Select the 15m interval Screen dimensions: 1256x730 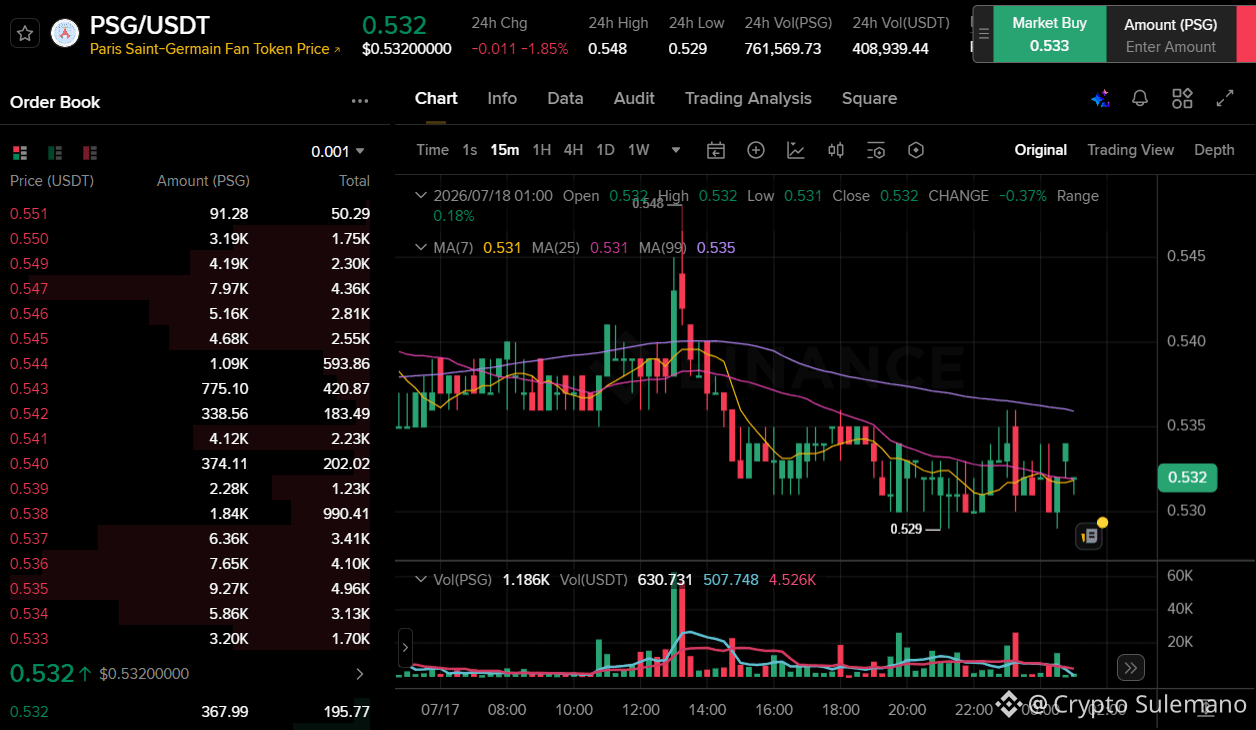(x=504, y=150)
